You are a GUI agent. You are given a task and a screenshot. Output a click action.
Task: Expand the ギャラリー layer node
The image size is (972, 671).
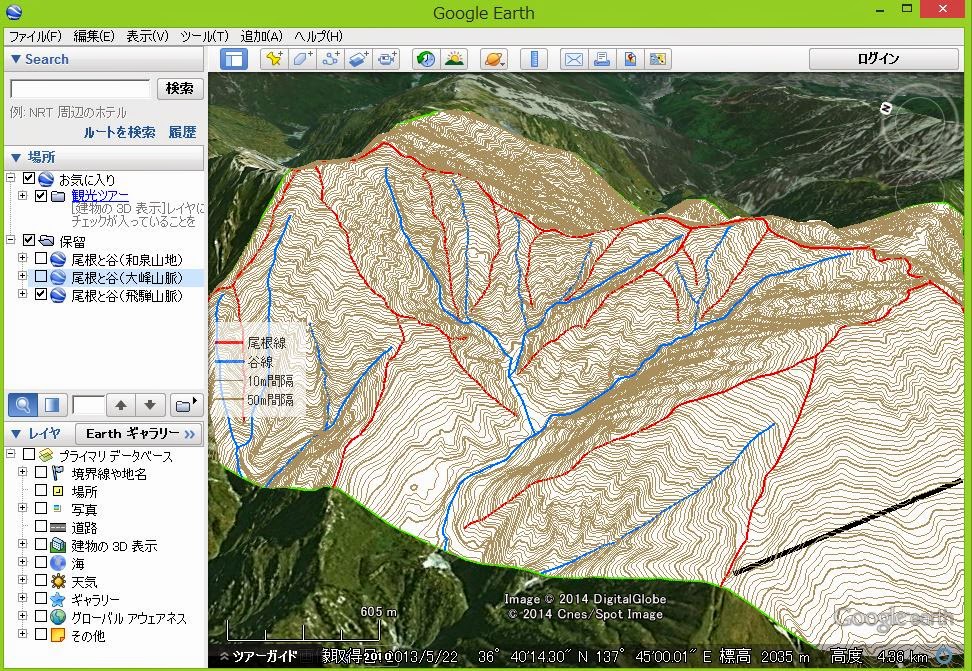23,598
